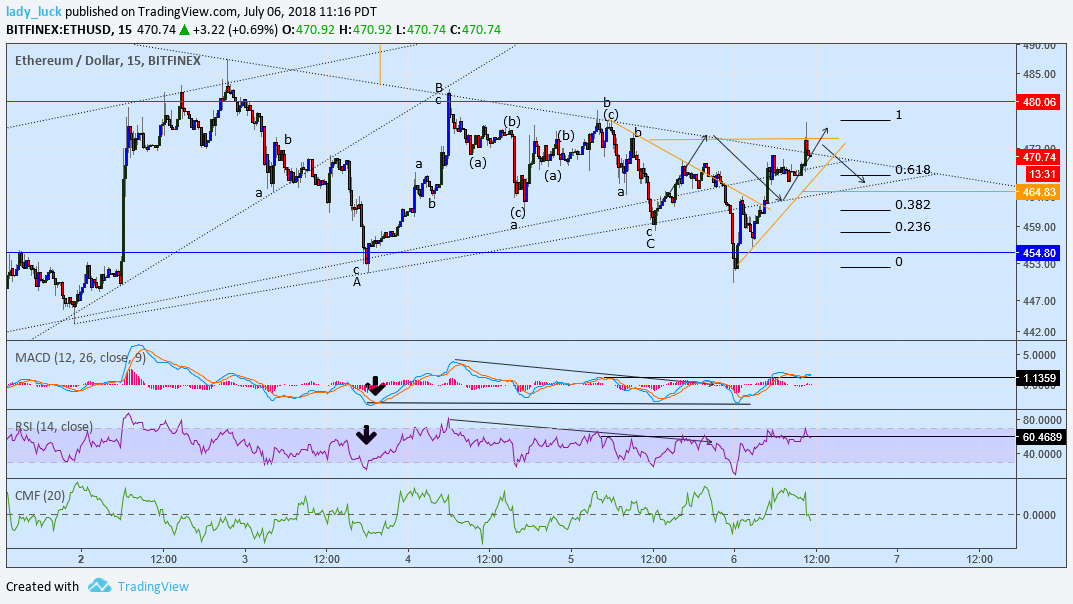Click the black down arrow on the RSI panel

click(367, 434)
